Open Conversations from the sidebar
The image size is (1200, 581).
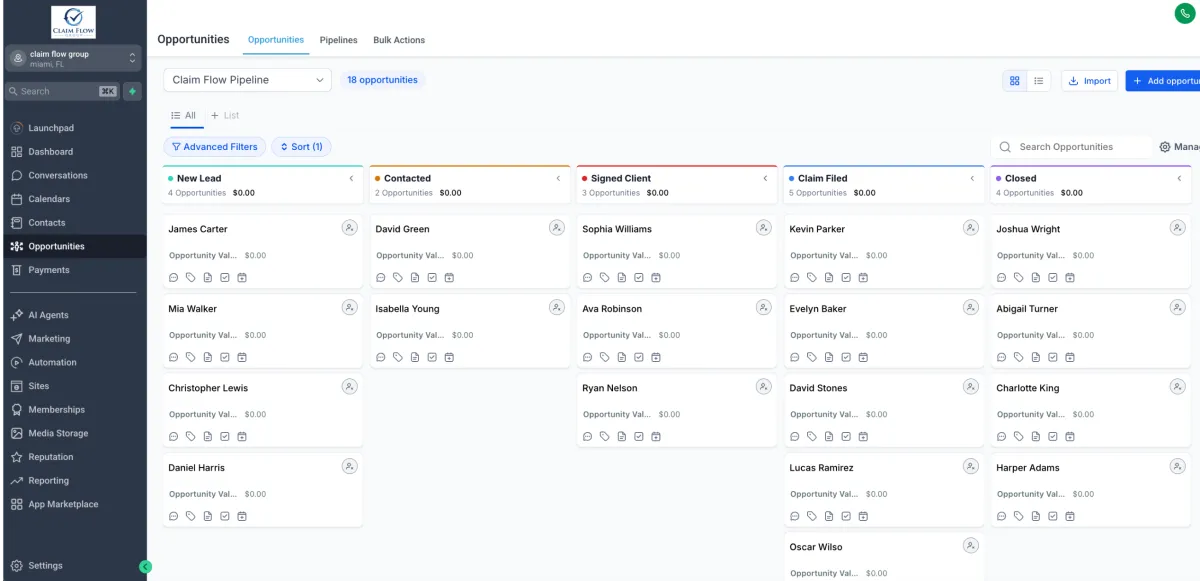click(x=58, y=175)
